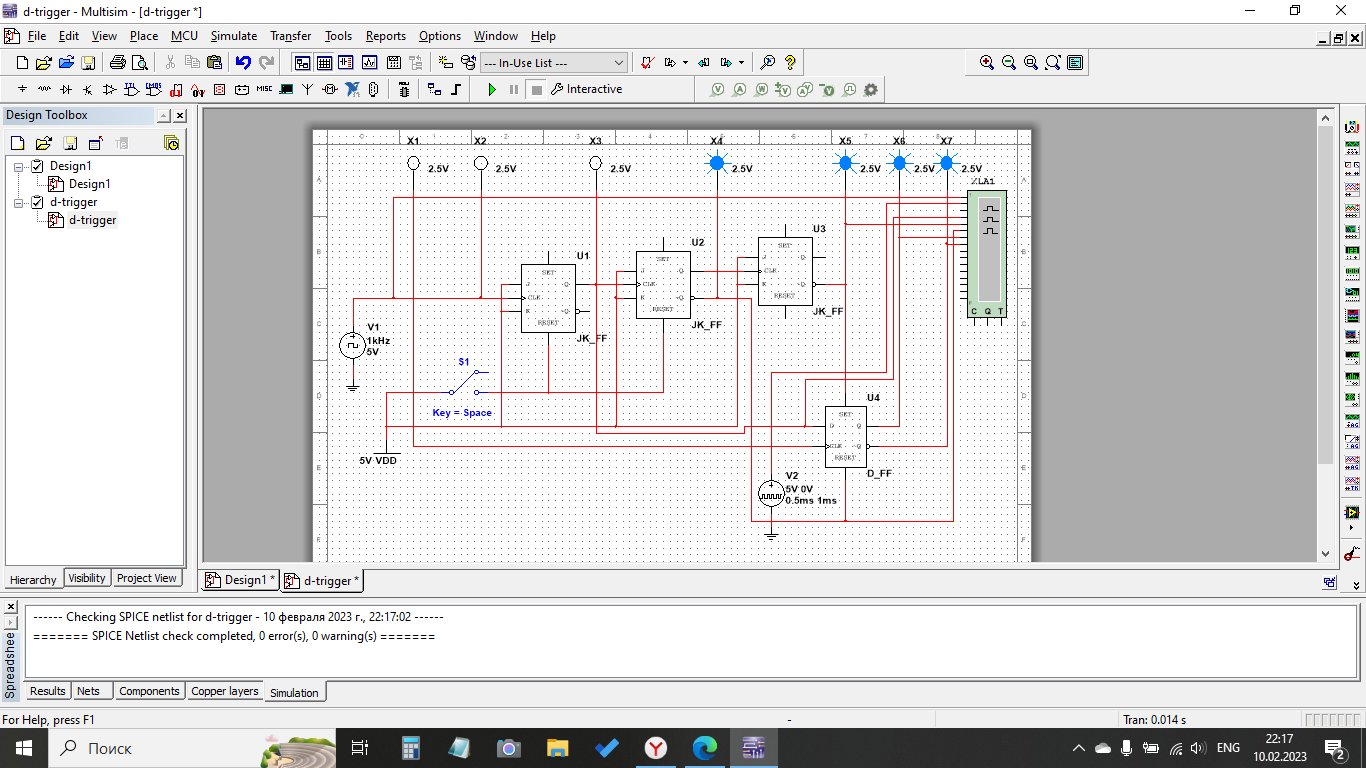1366x768 pixels.
Task: Place a Diode component
Action: click(x=66, y=89)
